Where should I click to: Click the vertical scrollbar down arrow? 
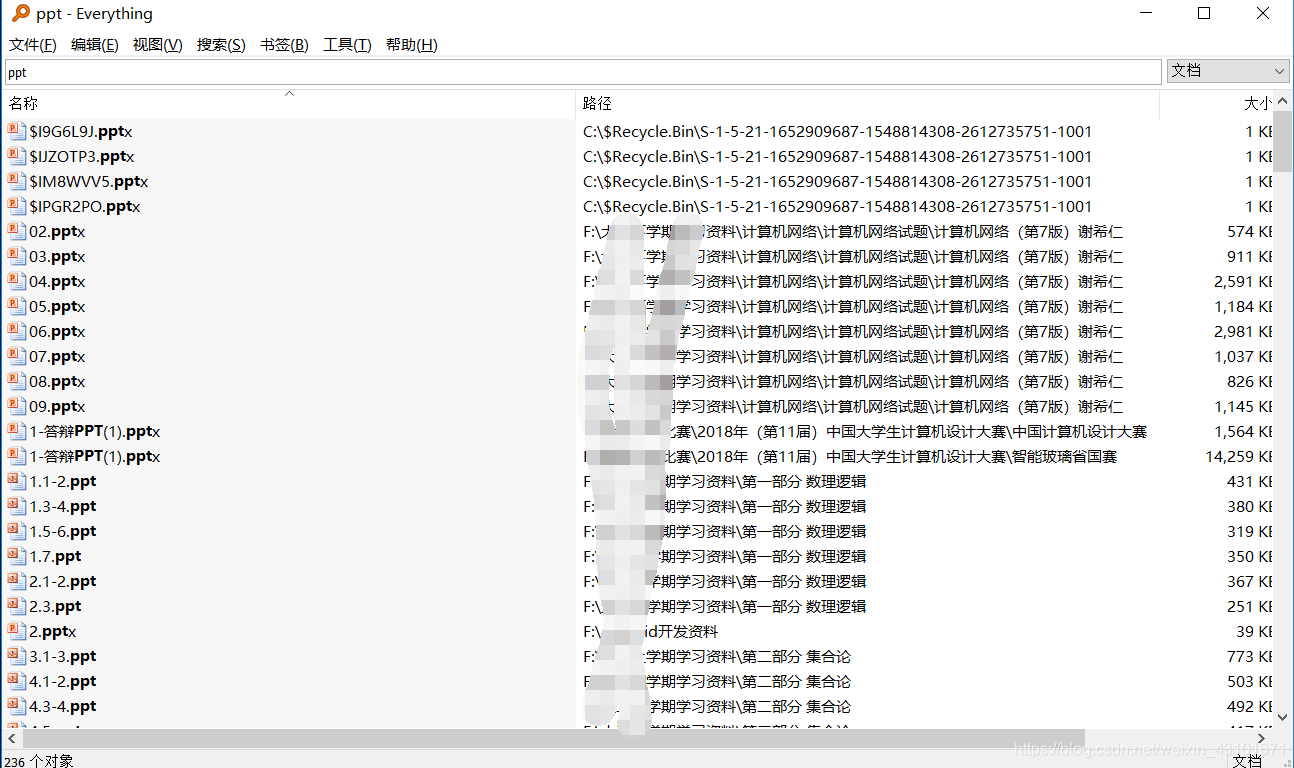pyautogui.click(x=1283, y=716)
